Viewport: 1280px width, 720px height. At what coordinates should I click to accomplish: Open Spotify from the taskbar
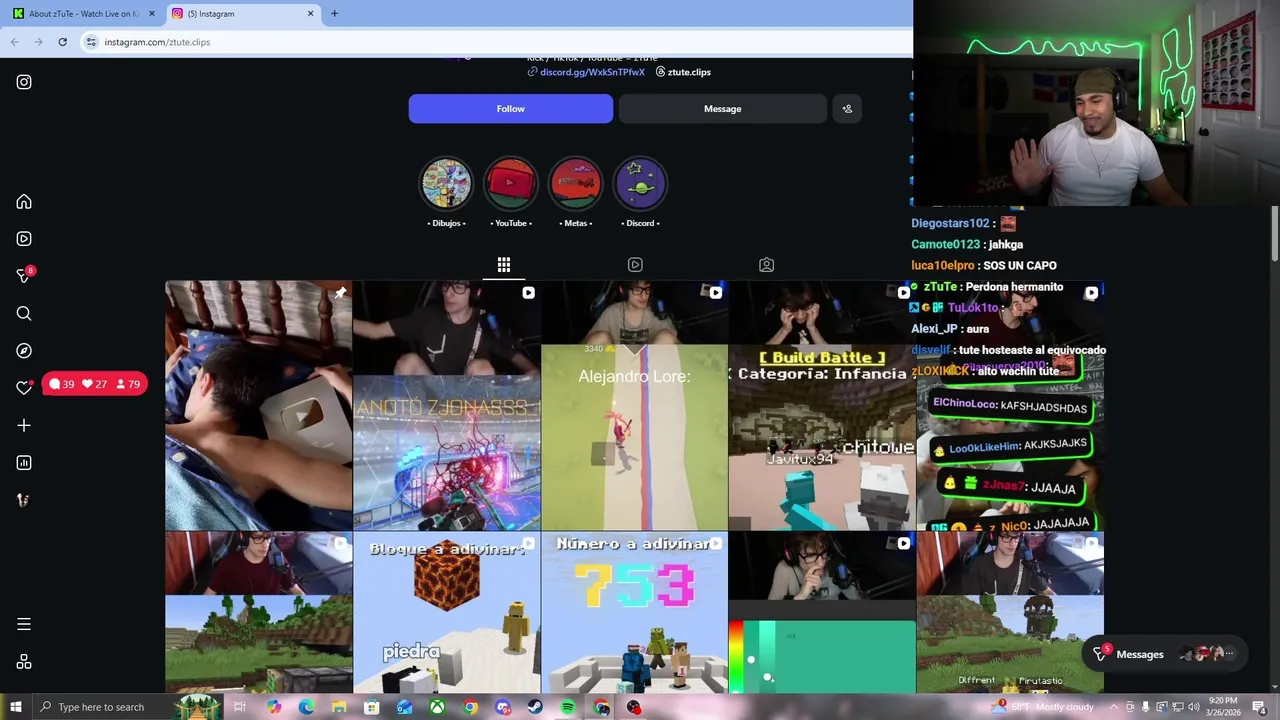pyautogui.click(x=568, y=707)
